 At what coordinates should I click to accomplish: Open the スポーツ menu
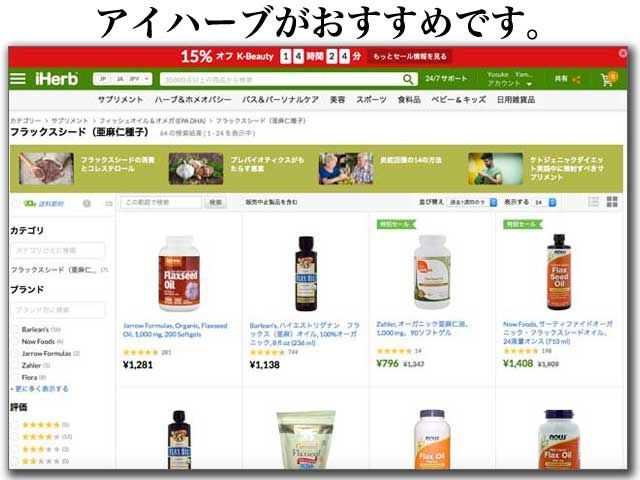tap(371, 100)
